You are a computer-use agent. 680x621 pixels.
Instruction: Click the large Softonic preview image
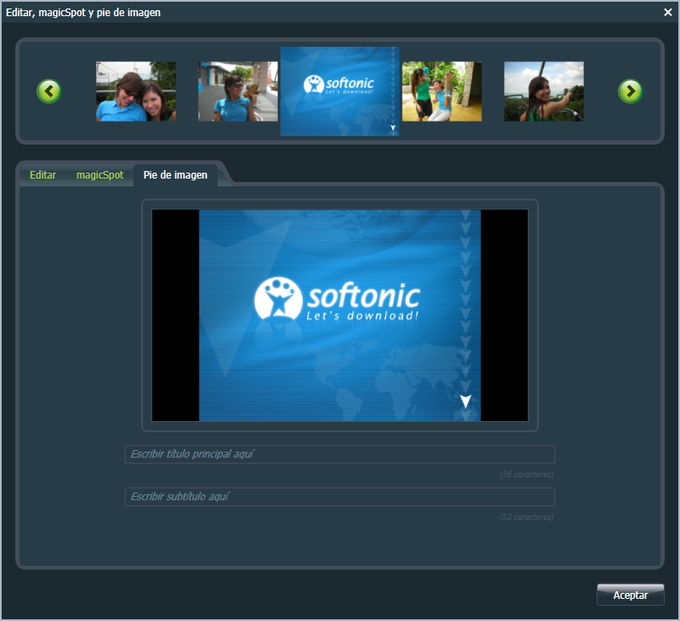[x=340, y=315]
